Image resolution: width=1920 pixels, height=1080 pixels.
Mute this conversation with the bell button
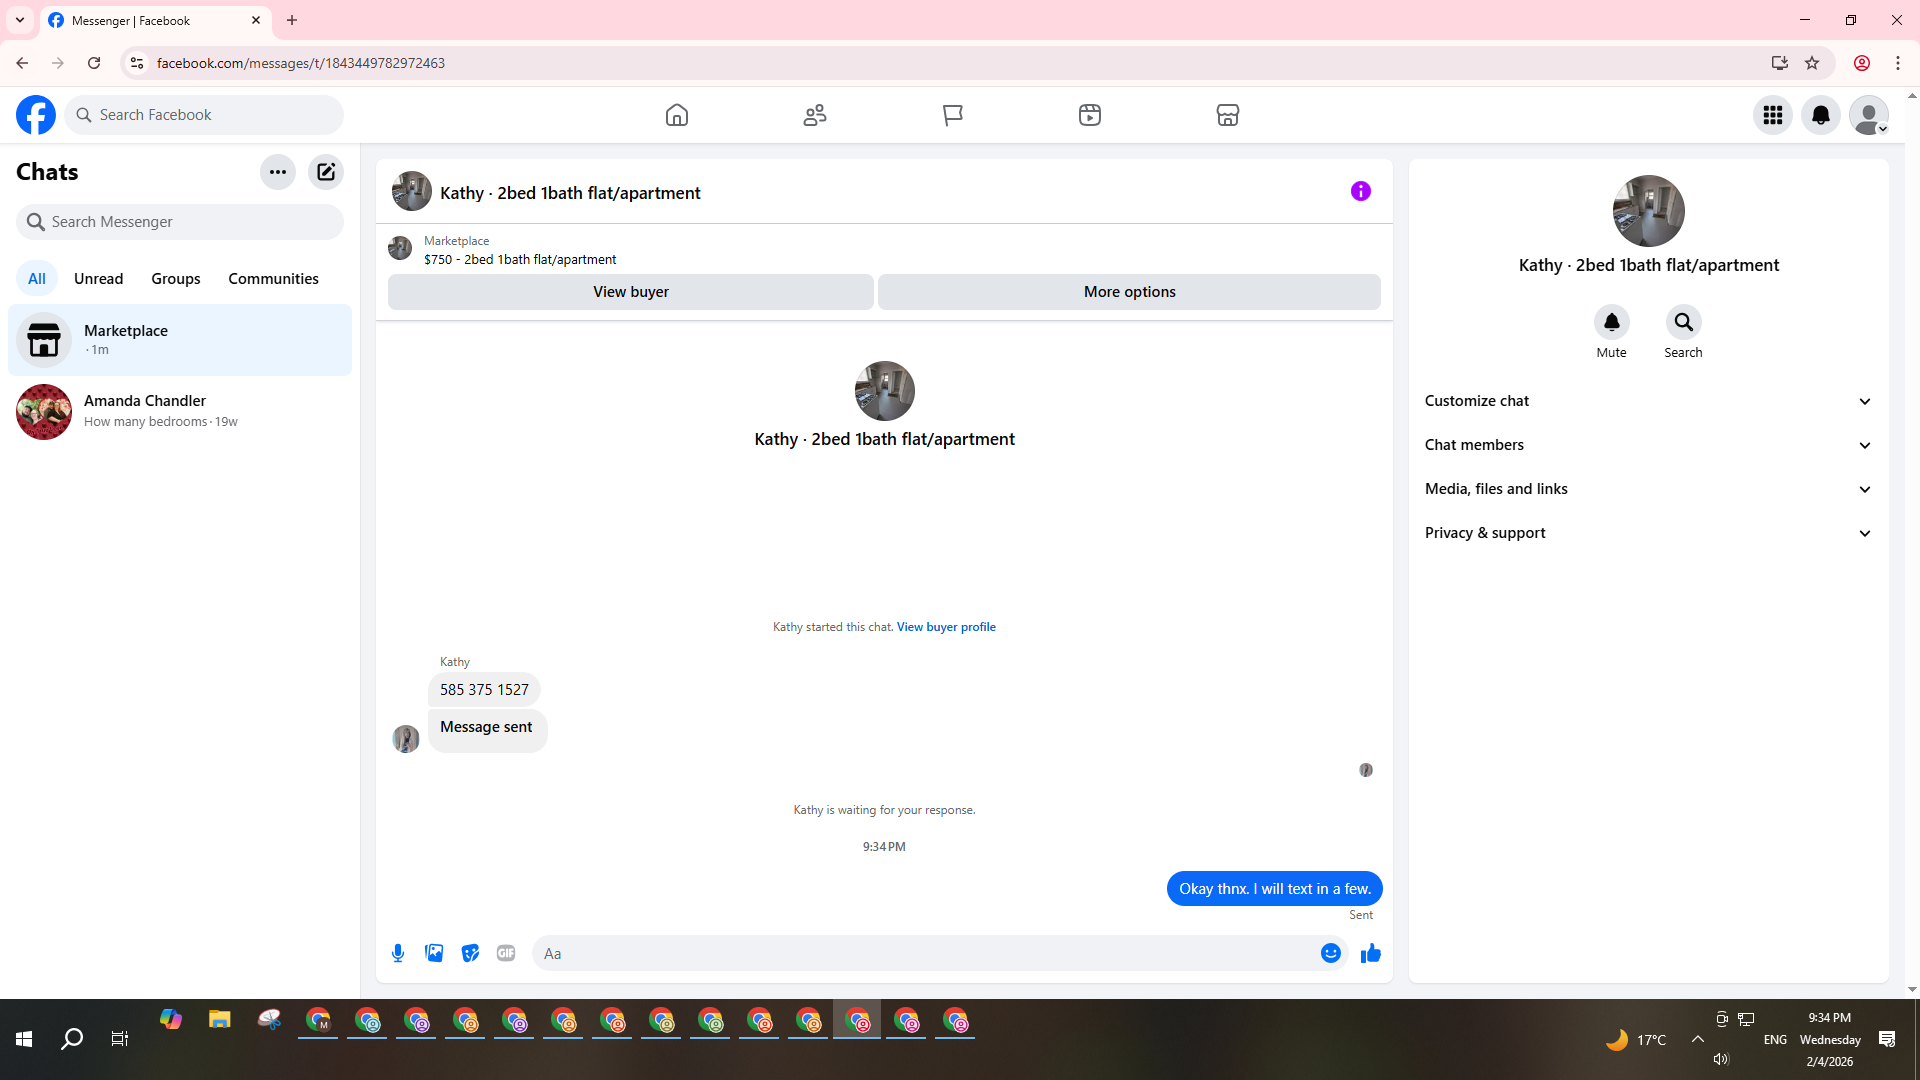pyautogui.click(x=1611, y=322)
